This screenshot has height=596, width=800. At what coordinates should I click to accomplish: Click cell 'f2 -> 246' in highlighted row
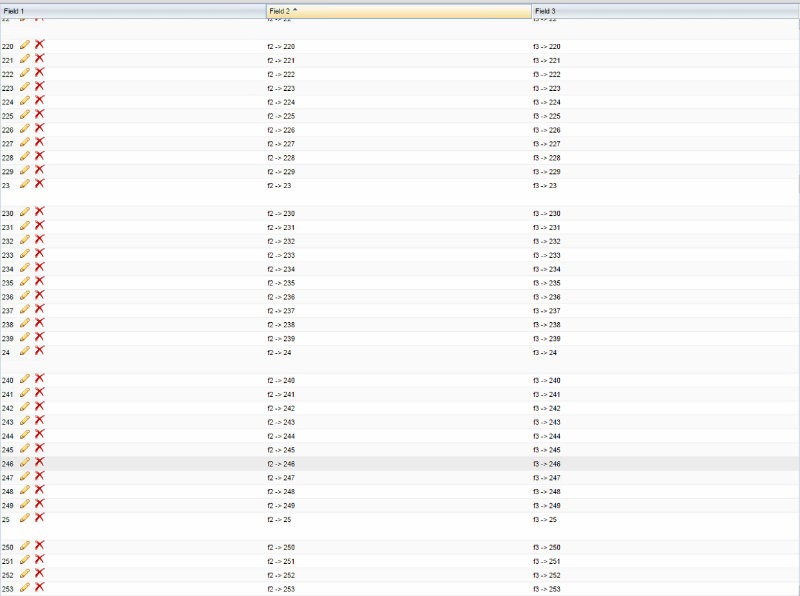pyautogui.click(x=282, y=464)
